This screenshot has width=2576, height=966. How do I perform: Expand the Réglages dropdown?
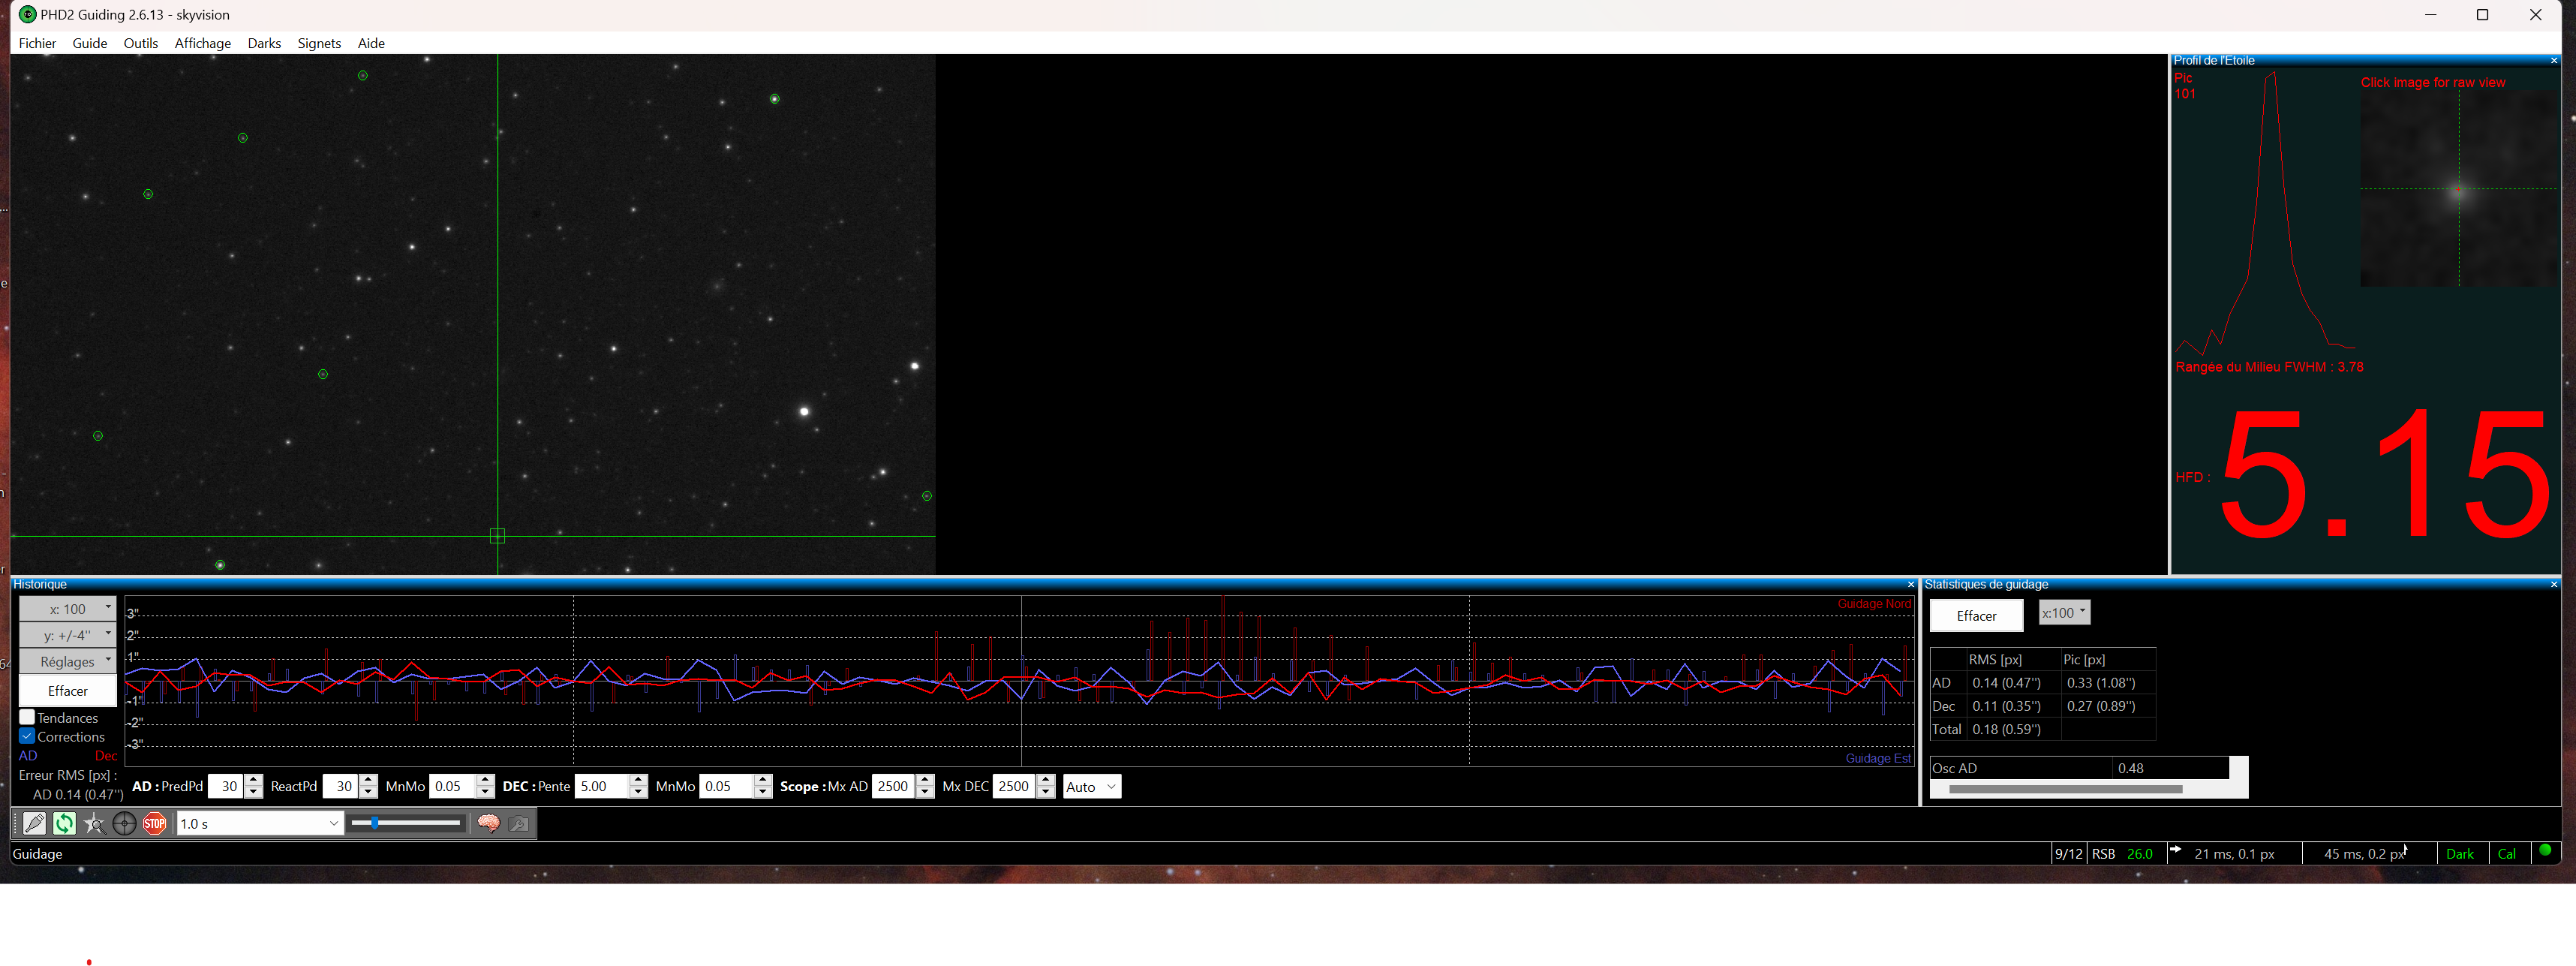(68, 661)
